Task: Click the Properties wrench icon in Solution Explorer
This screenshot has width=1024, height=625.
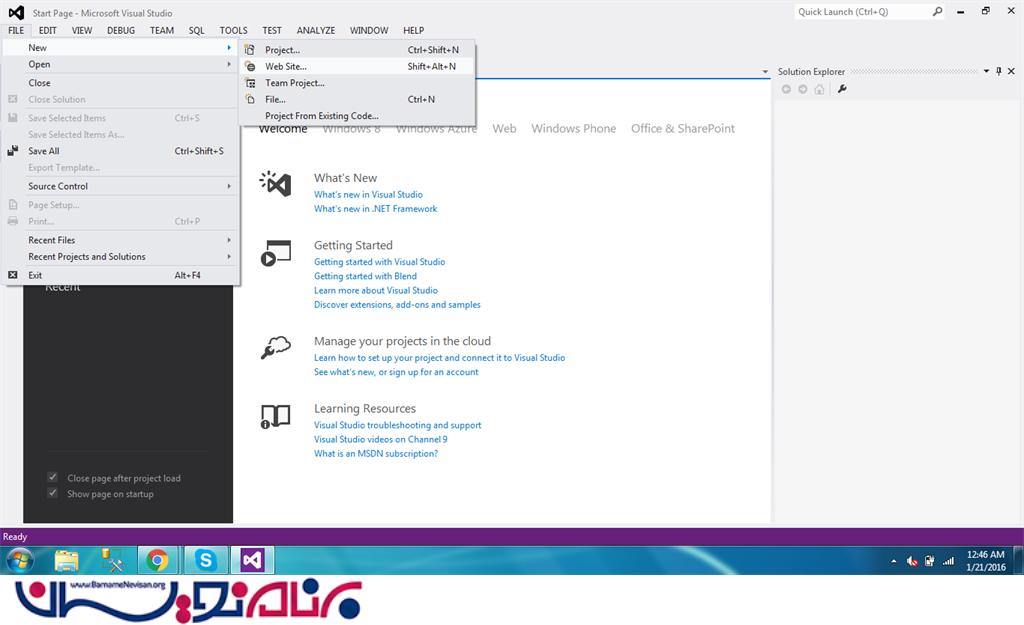Action: [x=842, y=89]
